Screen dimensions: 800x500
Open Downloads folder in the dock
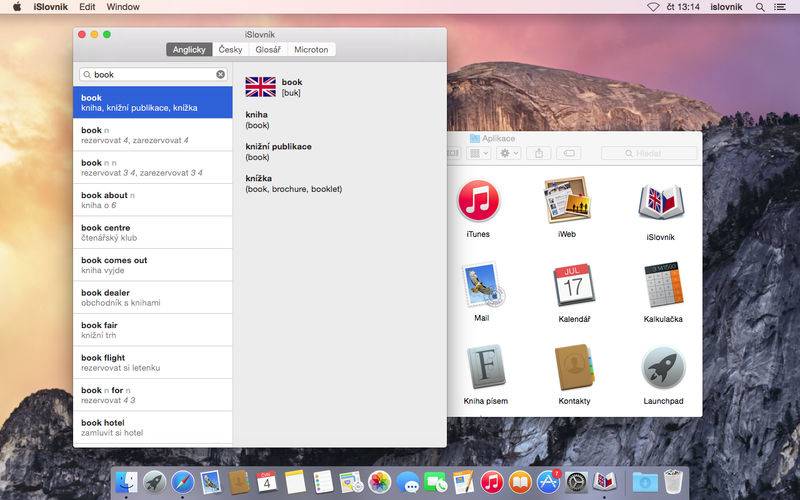645,482
